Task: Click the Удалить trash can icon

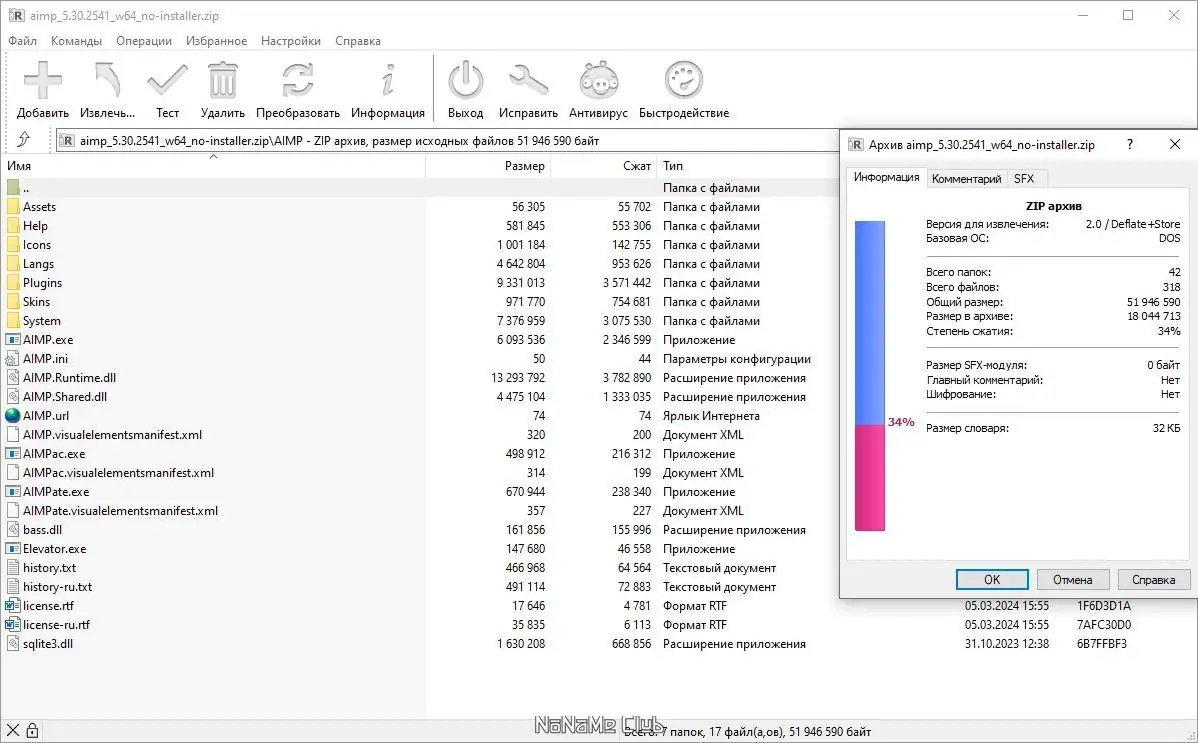Action: [x=222, y=80]
